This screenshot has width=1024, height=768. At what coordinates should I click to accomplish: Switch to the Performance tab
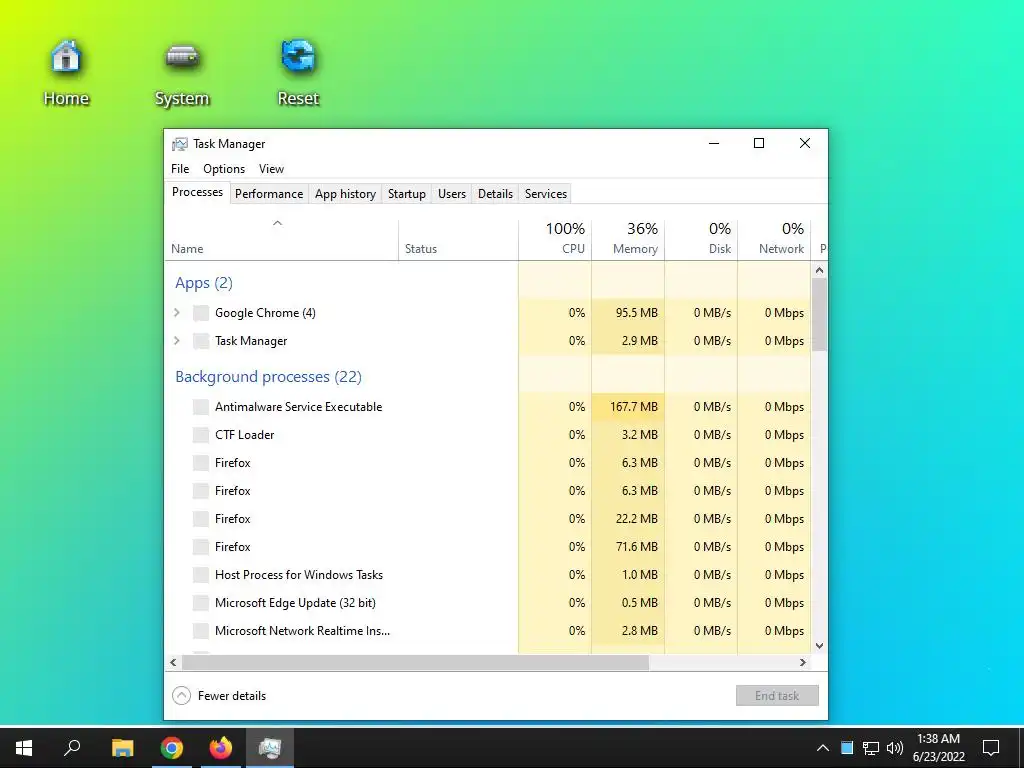[x=269, y=194]
